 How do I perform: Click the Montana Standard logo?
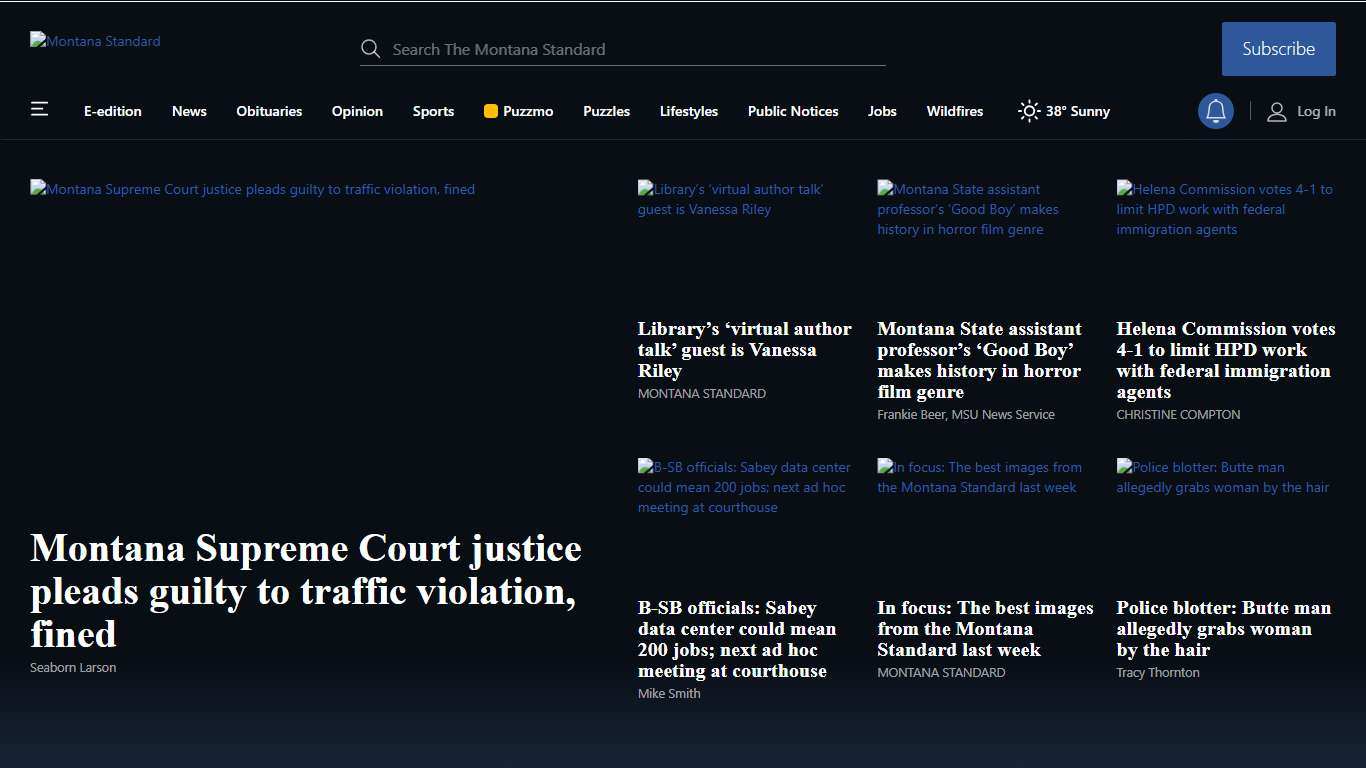point(95,41)
